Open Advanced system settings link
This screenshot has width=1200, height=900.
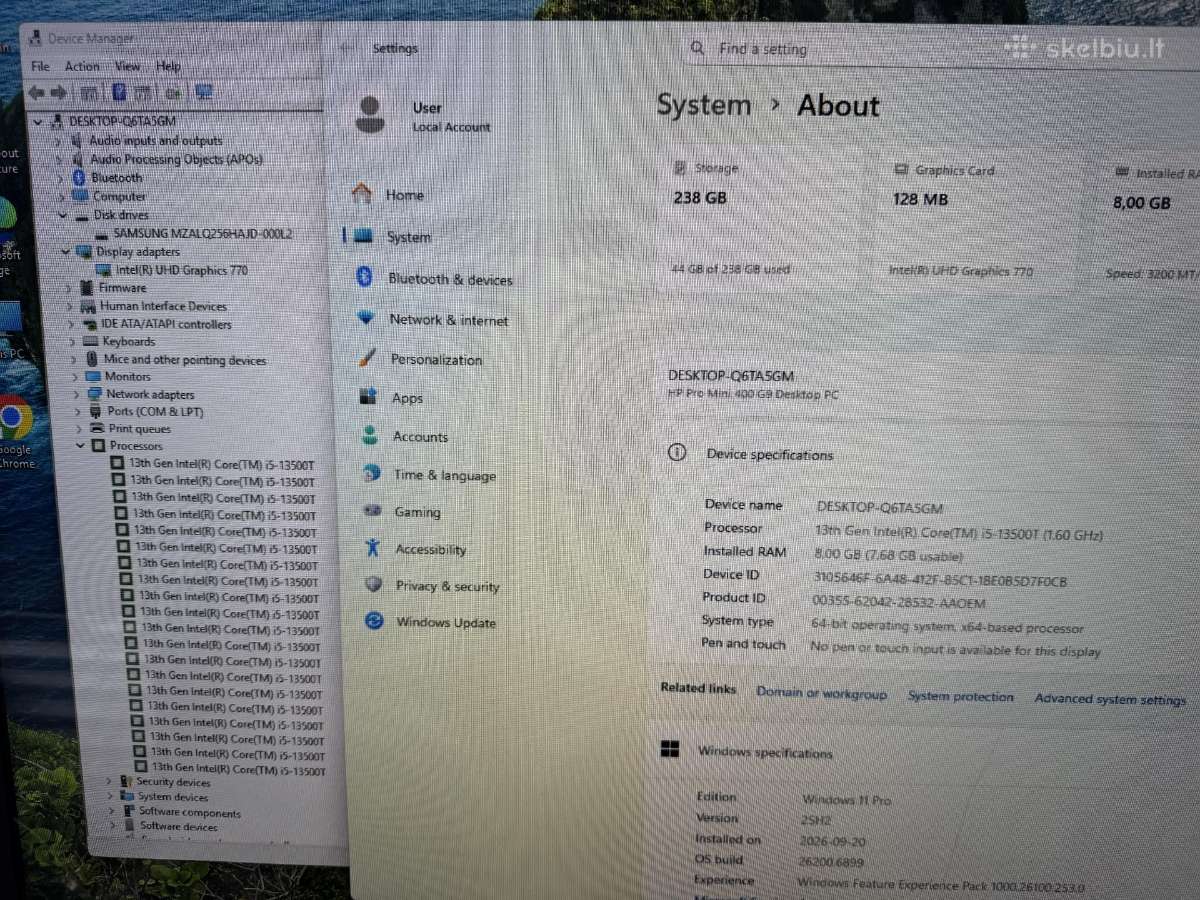pyautogui.click(x=1110, y=699)
